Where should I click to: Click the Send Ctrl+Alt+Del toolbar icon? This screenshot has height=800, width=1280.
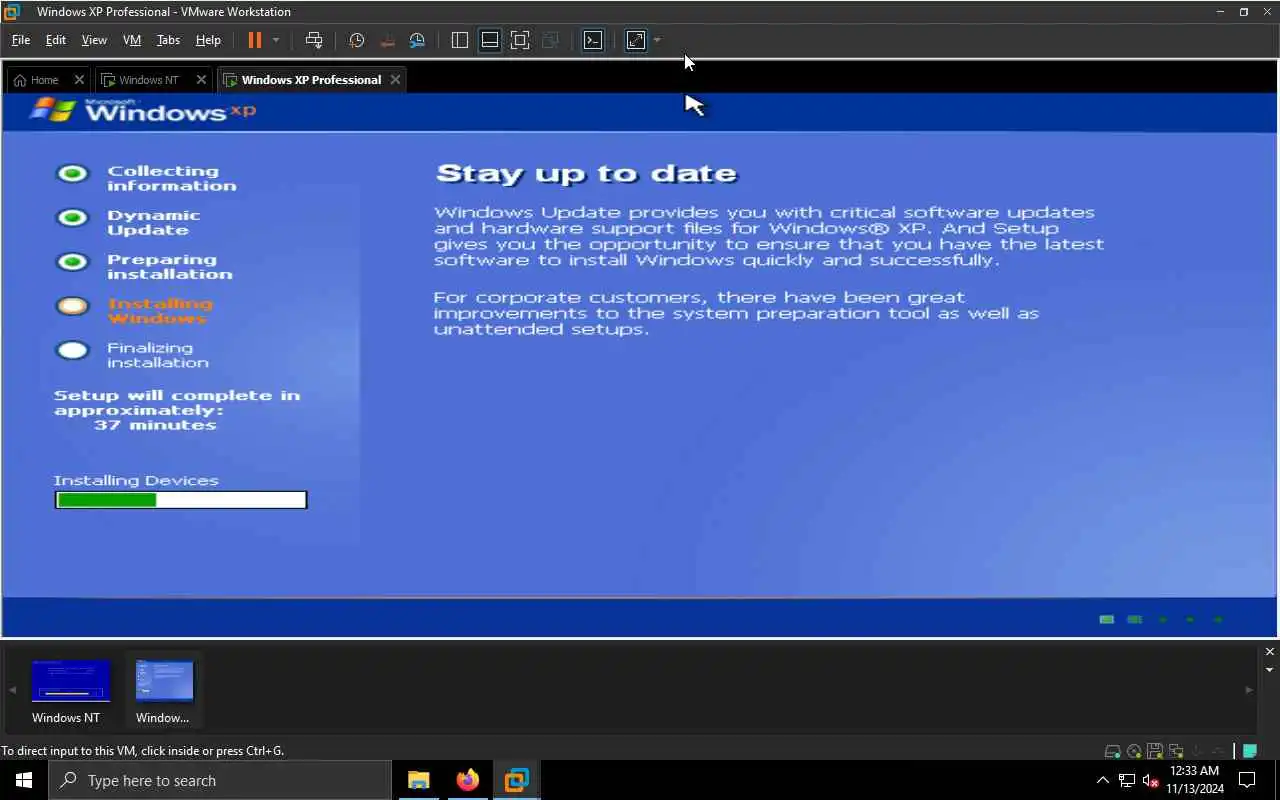pyautogui.click(x=314, y=40)
